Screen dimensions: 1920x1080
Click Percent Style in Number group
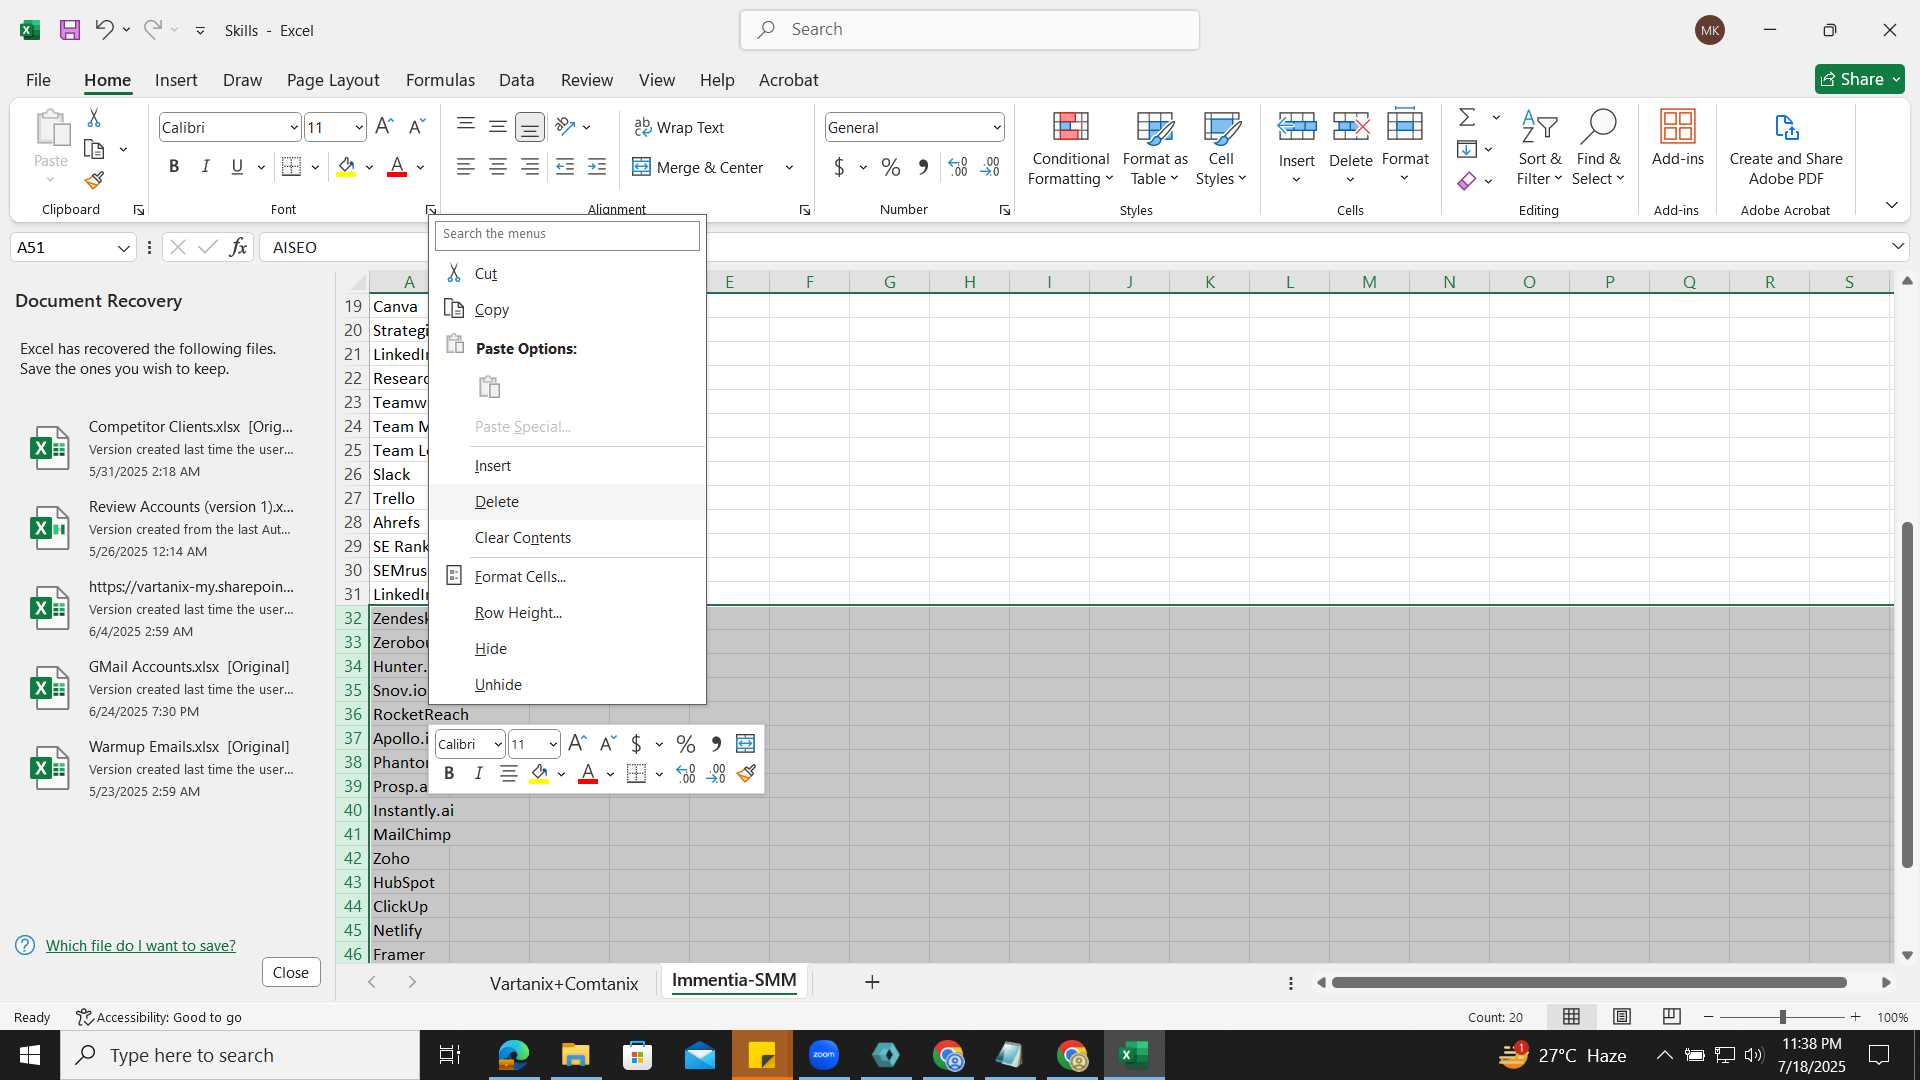tap(891, 167)
